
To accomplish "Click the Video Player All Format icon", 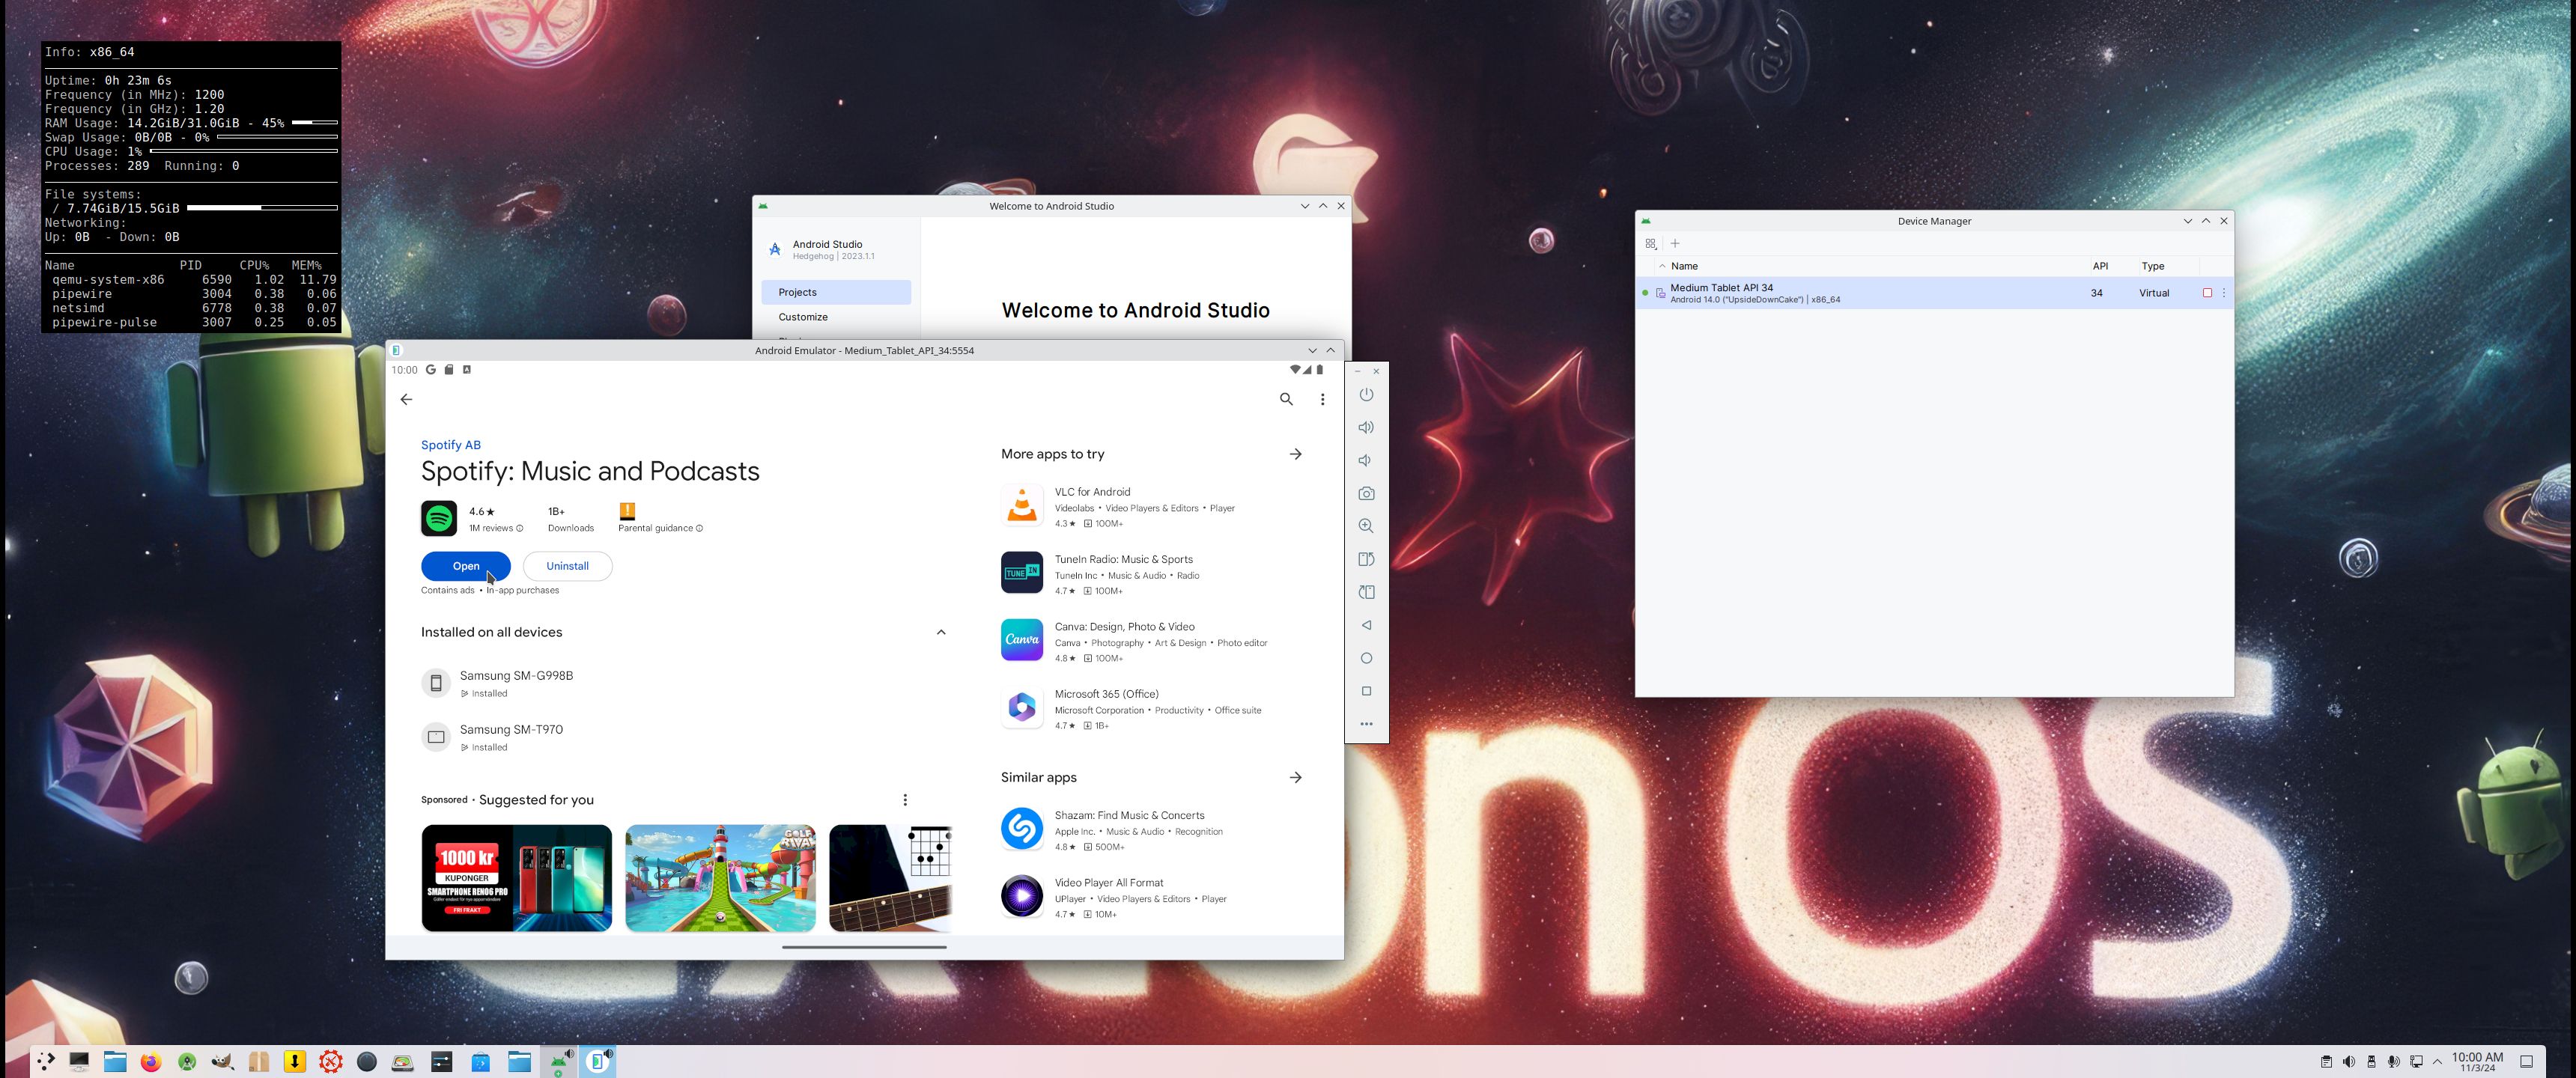I will click(1022, 896).
